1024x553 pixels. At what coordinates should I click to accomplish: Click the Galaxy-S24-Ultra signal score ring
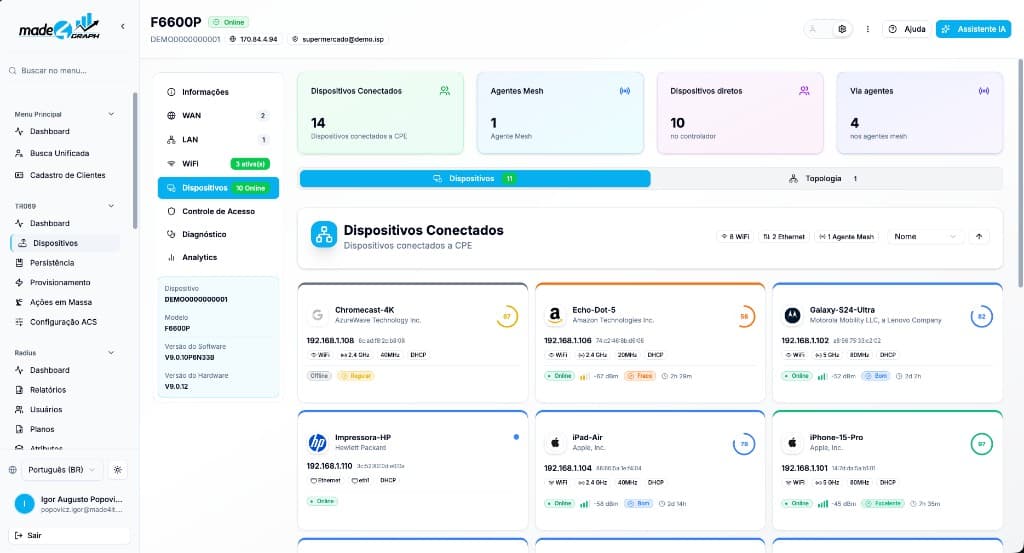(x=981, y=317)
